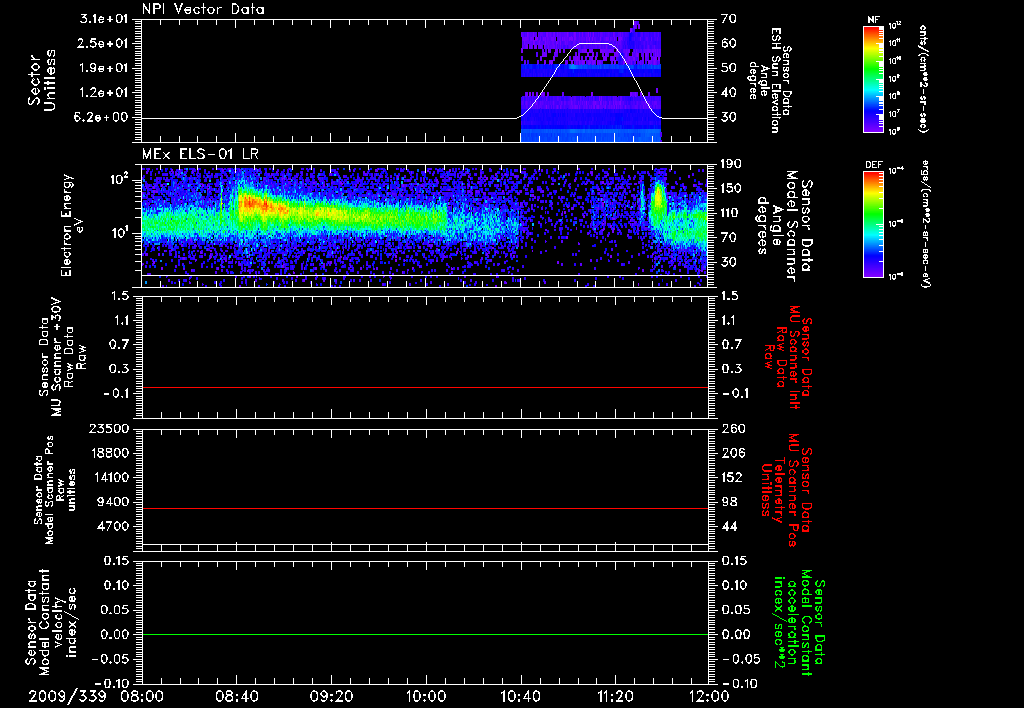Click the 'ergs/(cm**2-sr-sec-eV)' DEF units label
Image resolution: width=1024 pixels, height=708 pixels.
925,224
